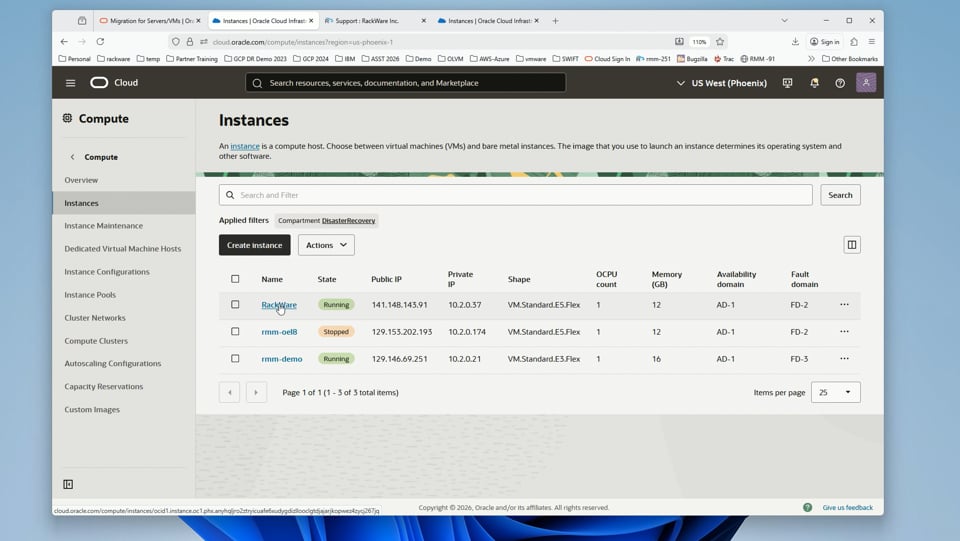This screenshot has width=960, height=541.
Task: Open the items per page dropdown
Action: [x=836, y=392]
